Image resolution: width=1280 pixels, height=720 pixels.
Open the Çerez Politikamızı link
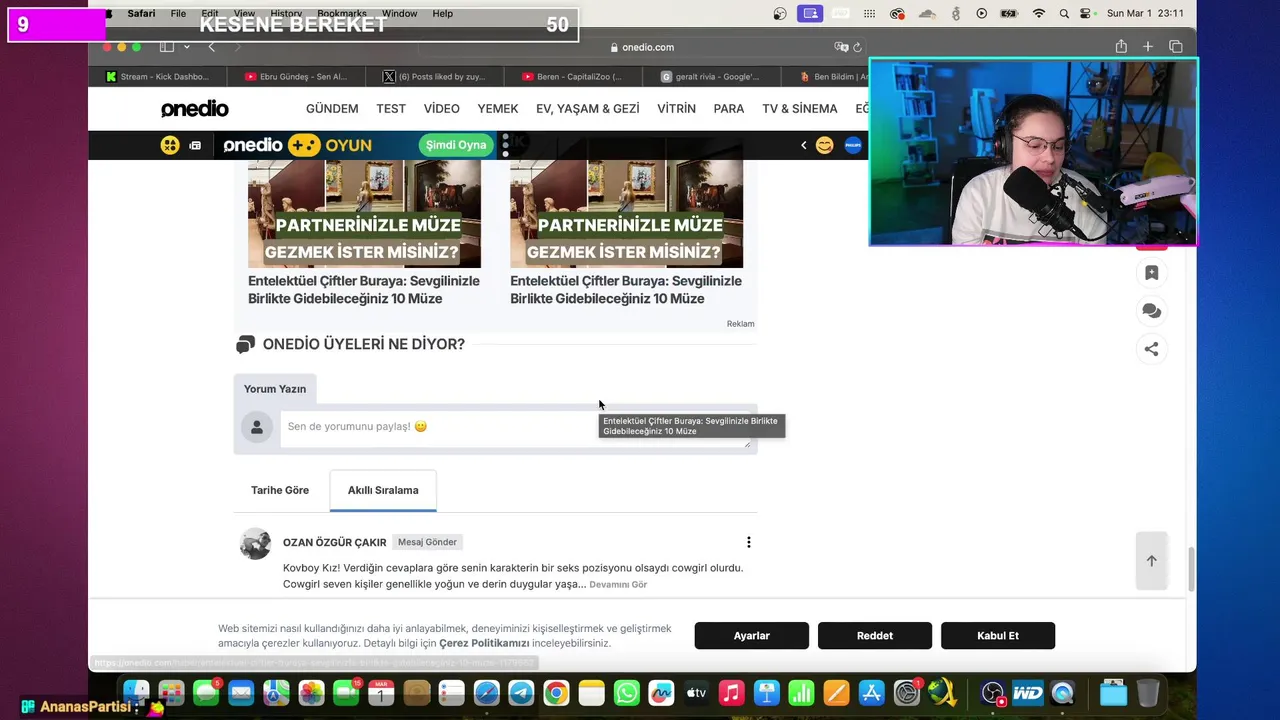[x=484, y=643]
